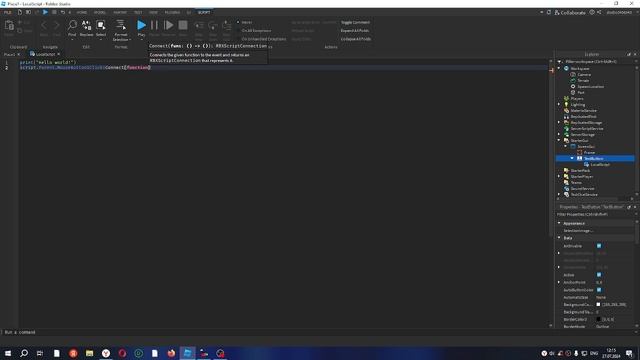640x360 pixels.
Task: Collapse the Workspace tree node
Action: pyautogui.click(x=559, y=69)
